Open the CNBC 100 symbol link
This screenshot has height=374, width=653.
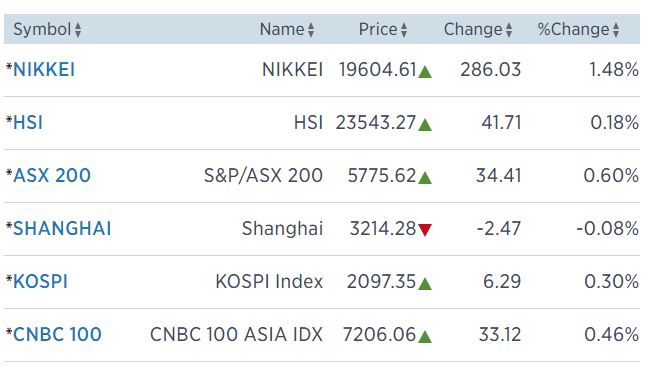57,334
